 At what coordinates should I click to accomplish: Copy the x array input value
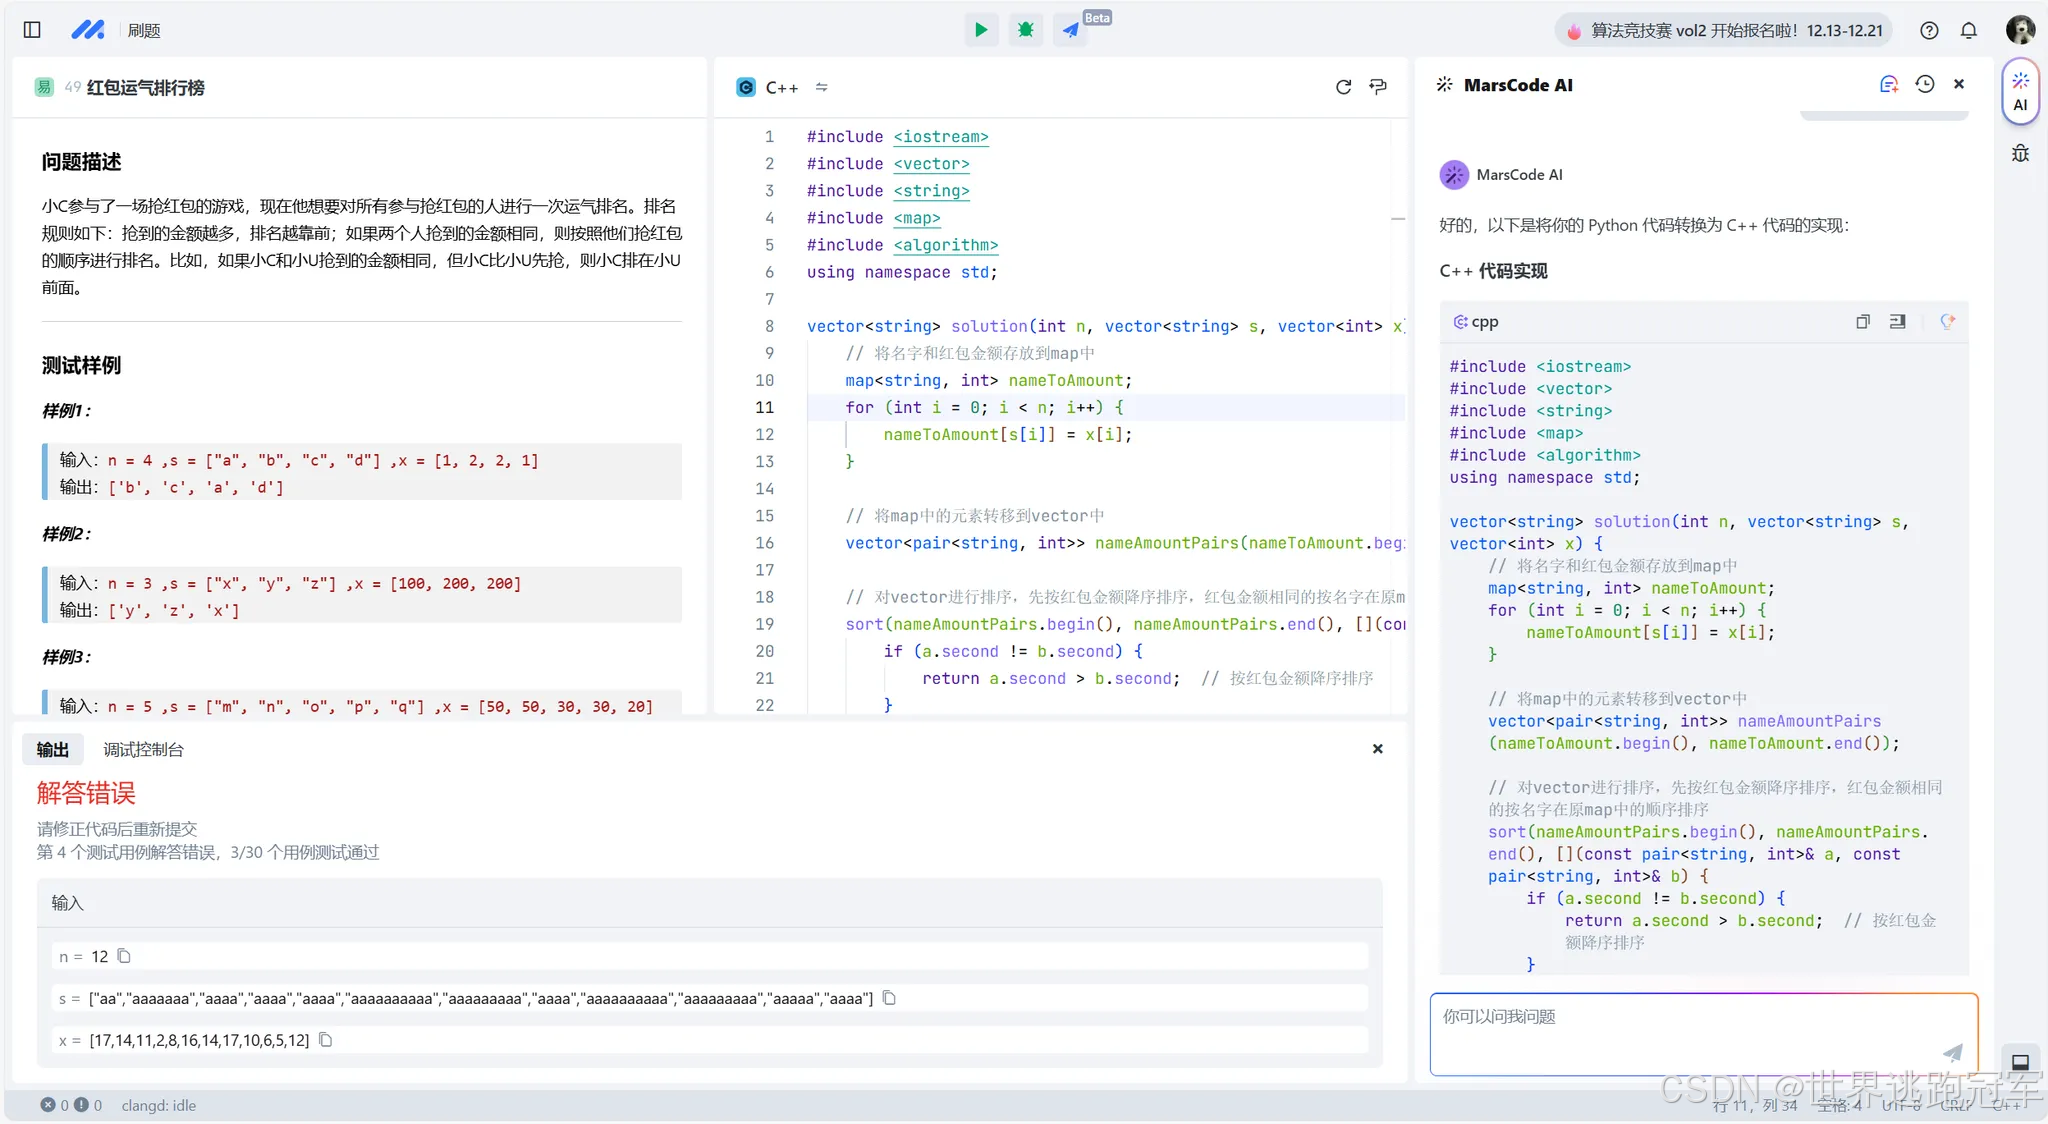[x=325, y=1040]
